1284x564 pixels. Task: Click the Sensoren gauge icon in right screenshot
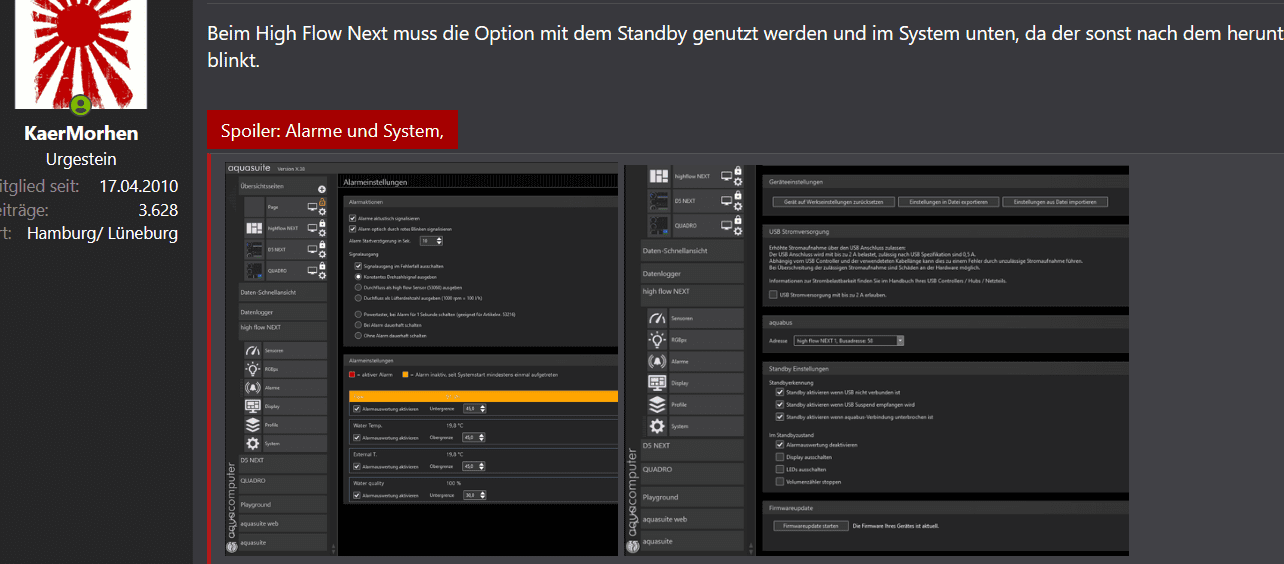click(657, 318)
